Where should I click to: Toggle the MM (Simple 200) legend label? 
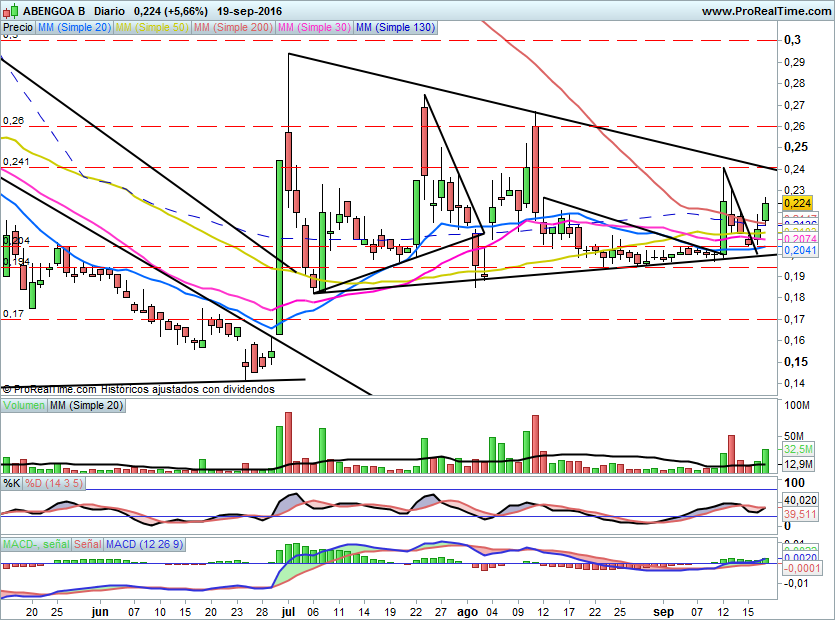tap(232, 28)
